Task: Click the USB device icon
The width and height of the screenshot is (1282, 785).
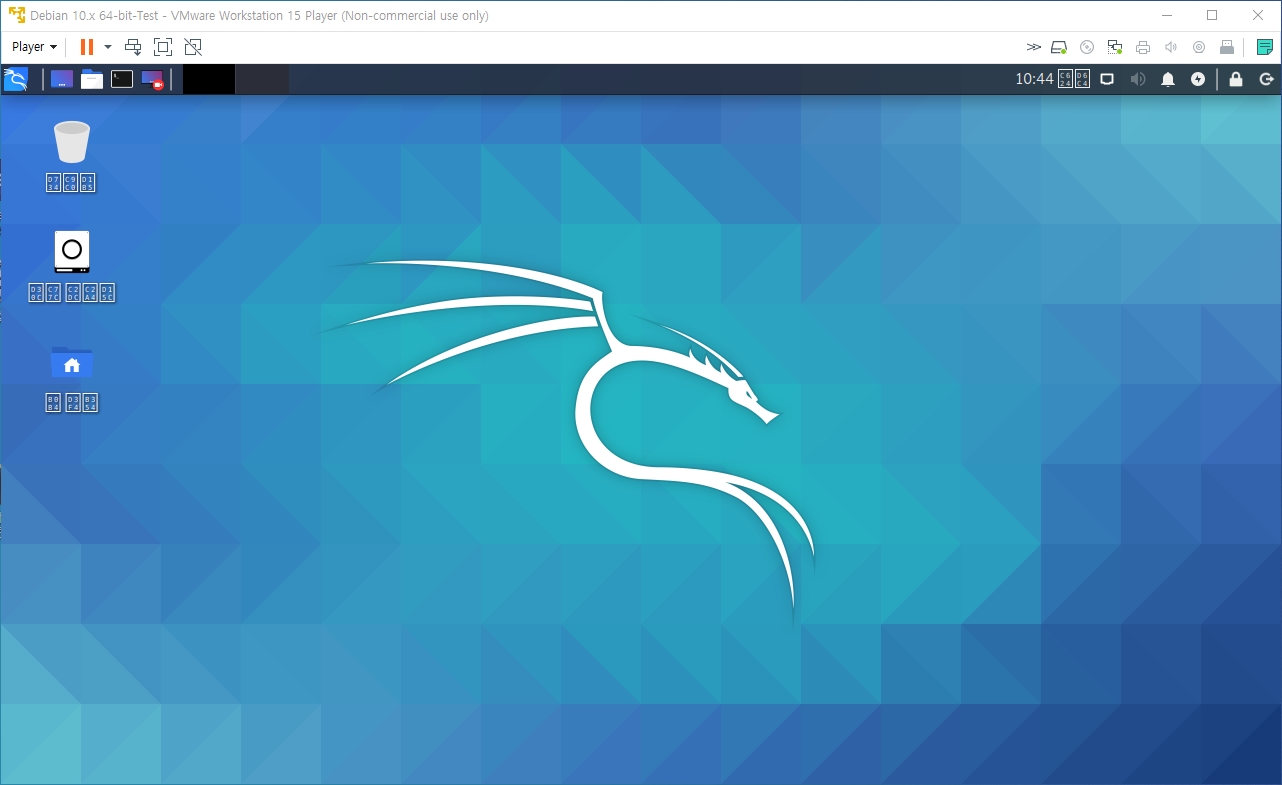Action: 1227,47
